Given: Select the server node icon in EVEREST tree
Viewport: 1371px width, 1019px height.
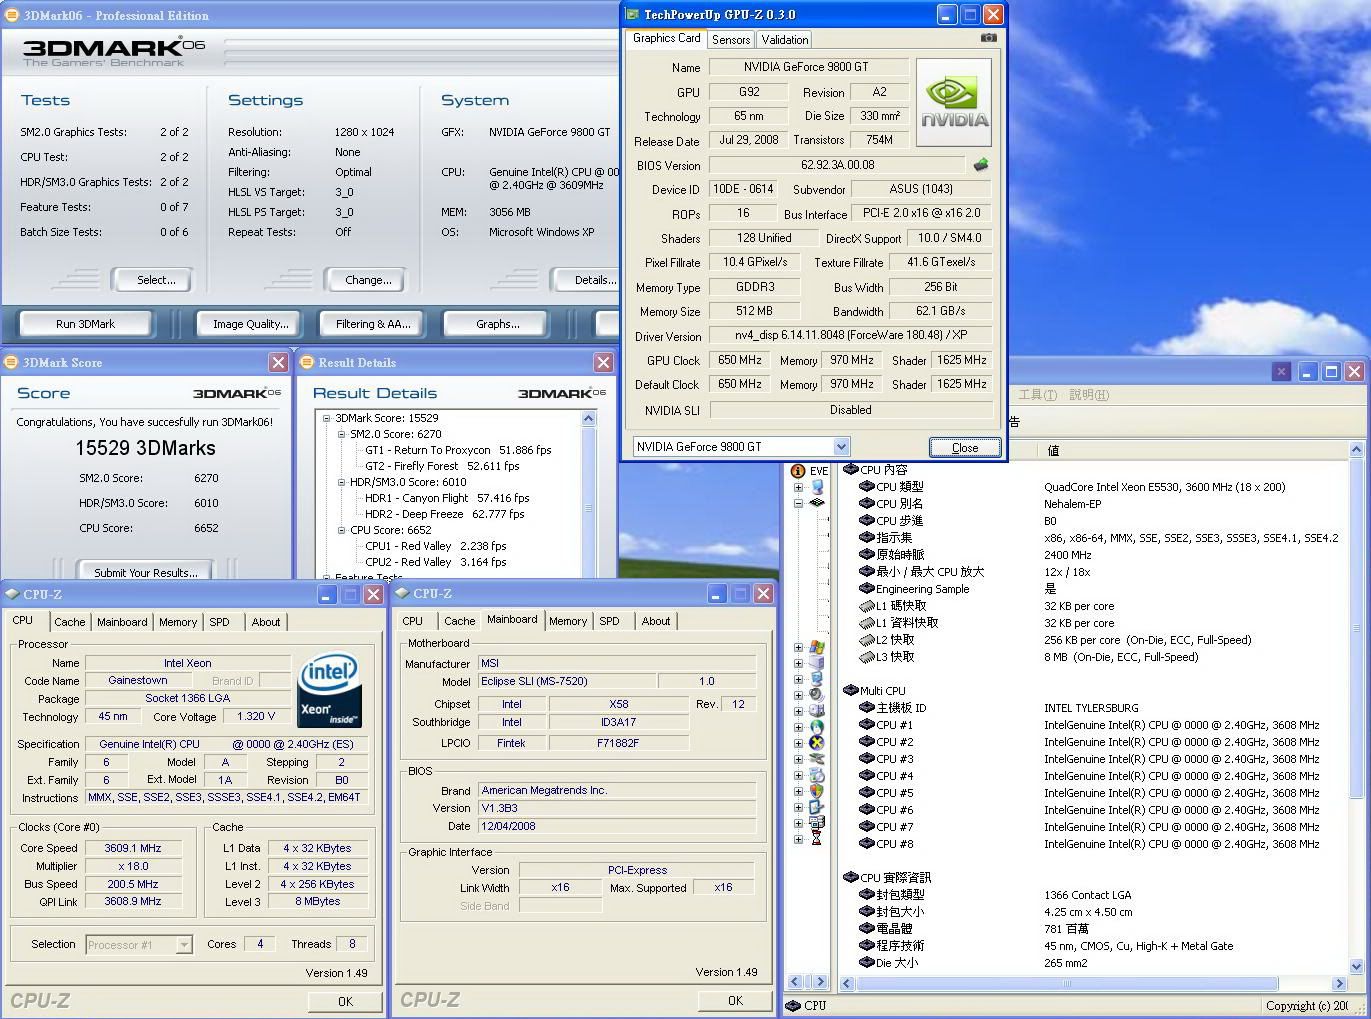Looking at the screenshot, I should click(x=817, y=663).
